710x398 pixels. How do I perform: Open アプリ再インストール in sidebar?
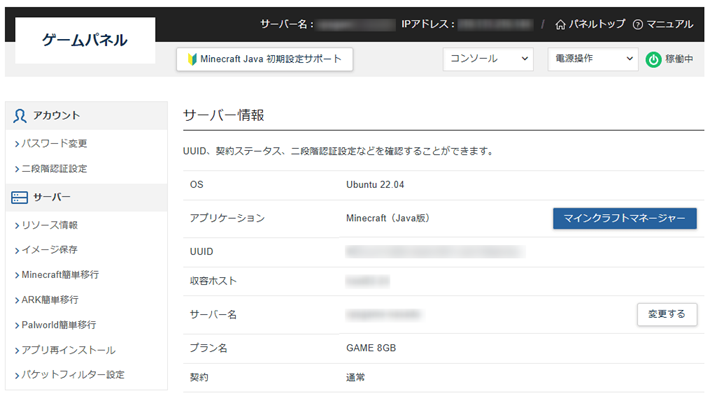tap(68, 350)
